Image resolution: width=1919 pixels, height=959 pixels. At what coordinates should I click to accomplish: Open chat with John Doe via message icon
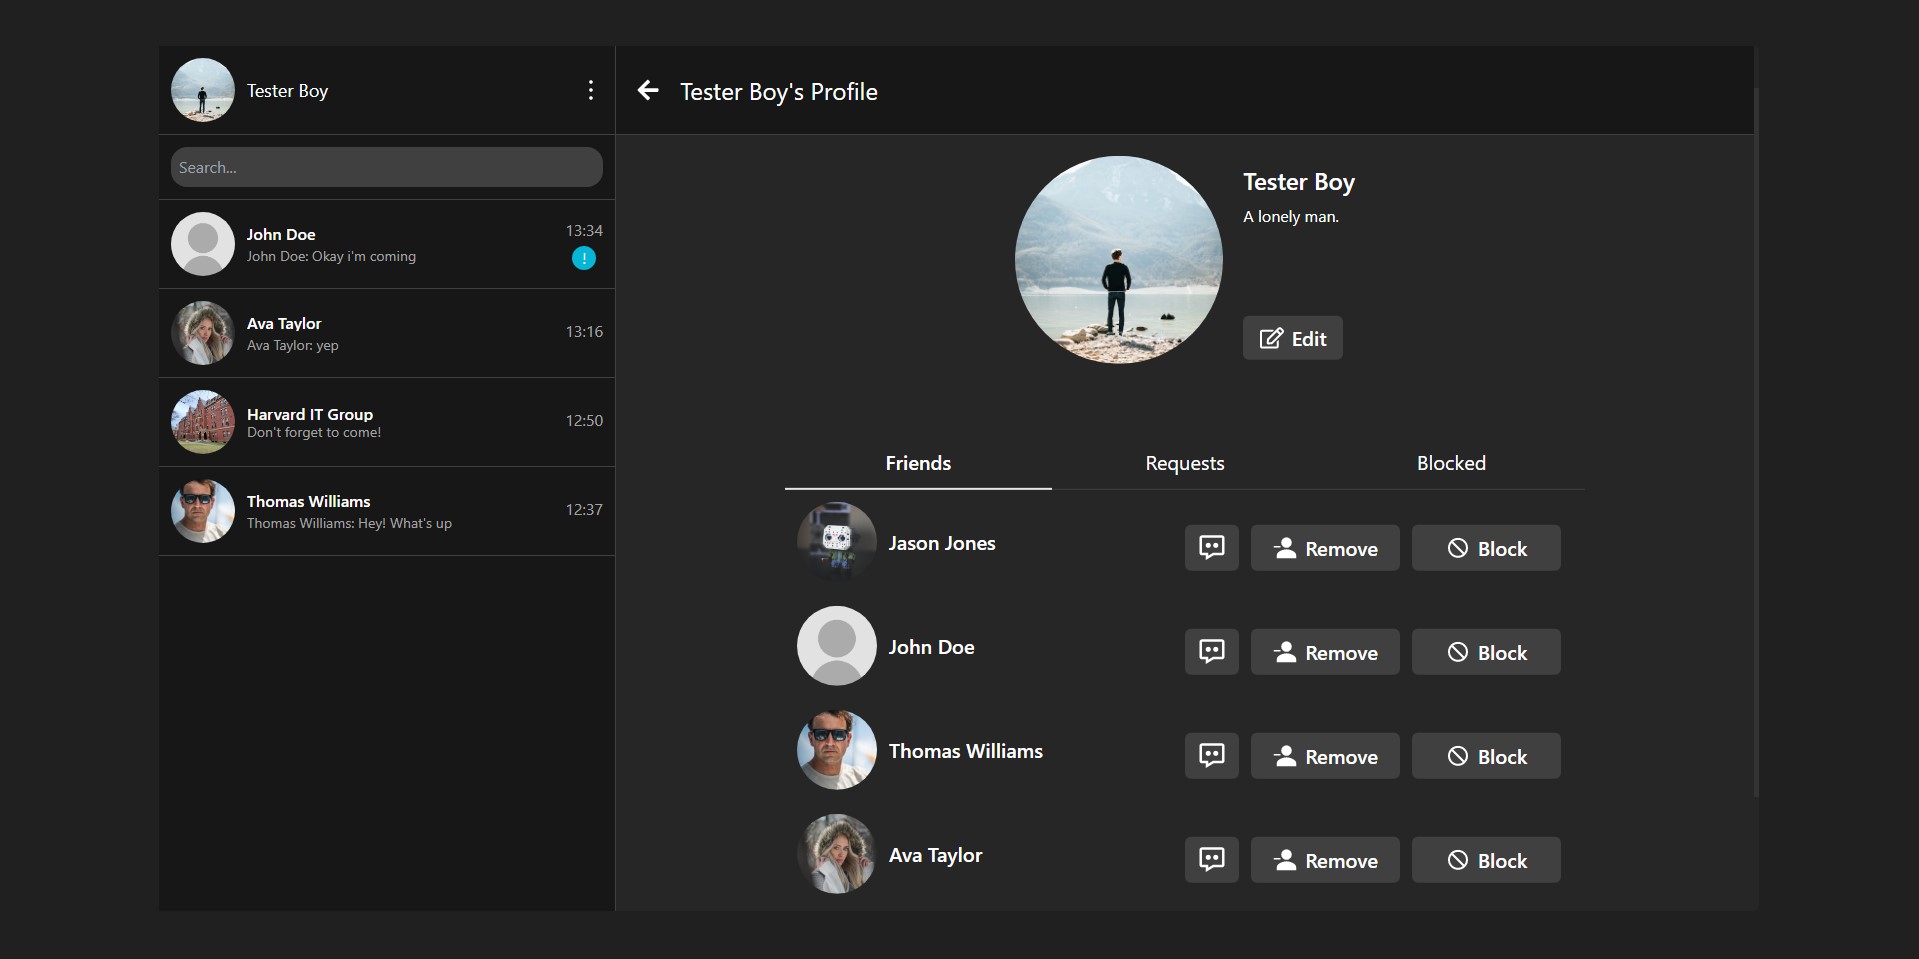point(1211,652)
